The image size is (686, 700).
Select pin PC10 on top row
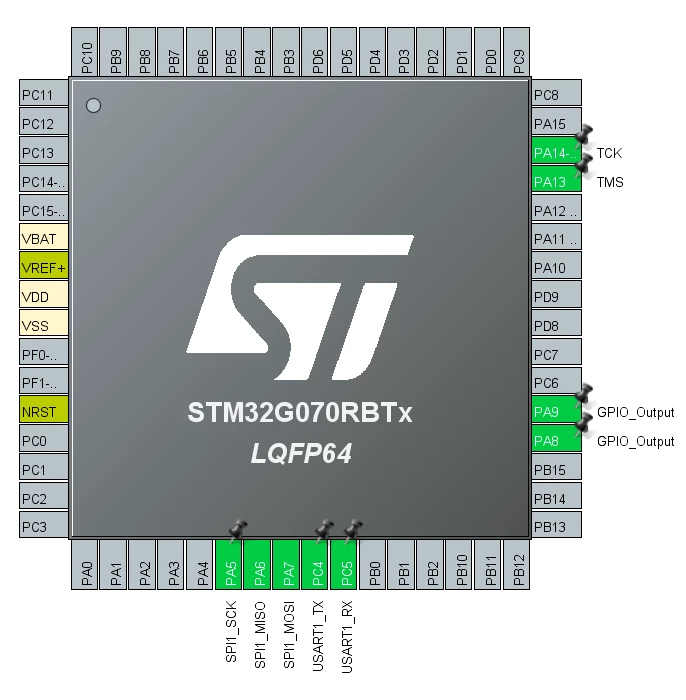85,52
